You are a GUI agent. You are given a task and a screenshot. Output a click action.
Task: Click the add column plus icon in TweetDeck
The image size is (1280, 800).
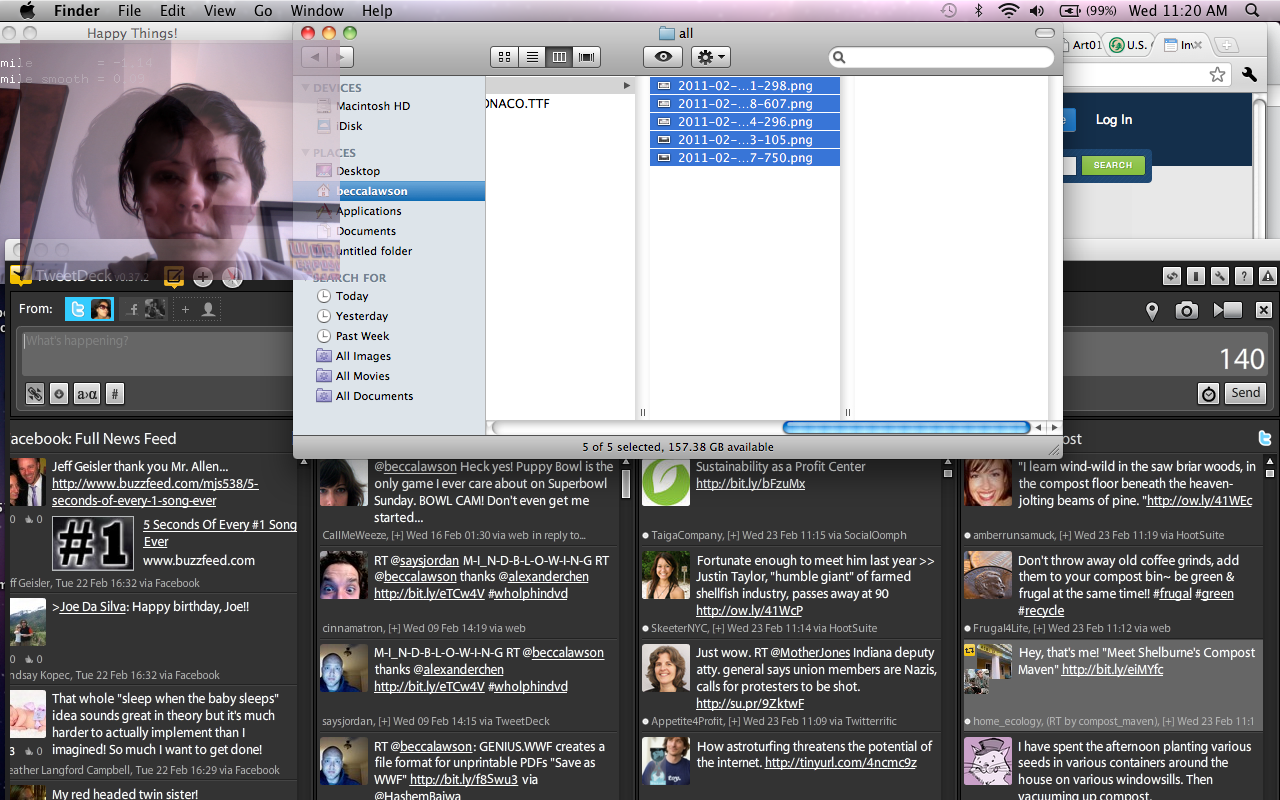203,277
